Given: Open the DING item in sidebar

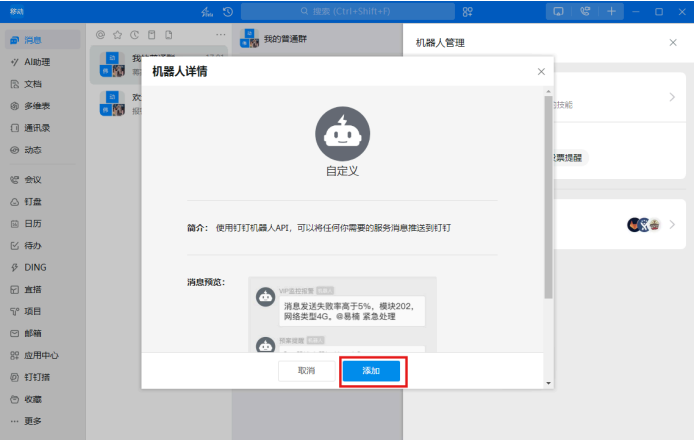Looking at the screenshot, I should [34, 267].
